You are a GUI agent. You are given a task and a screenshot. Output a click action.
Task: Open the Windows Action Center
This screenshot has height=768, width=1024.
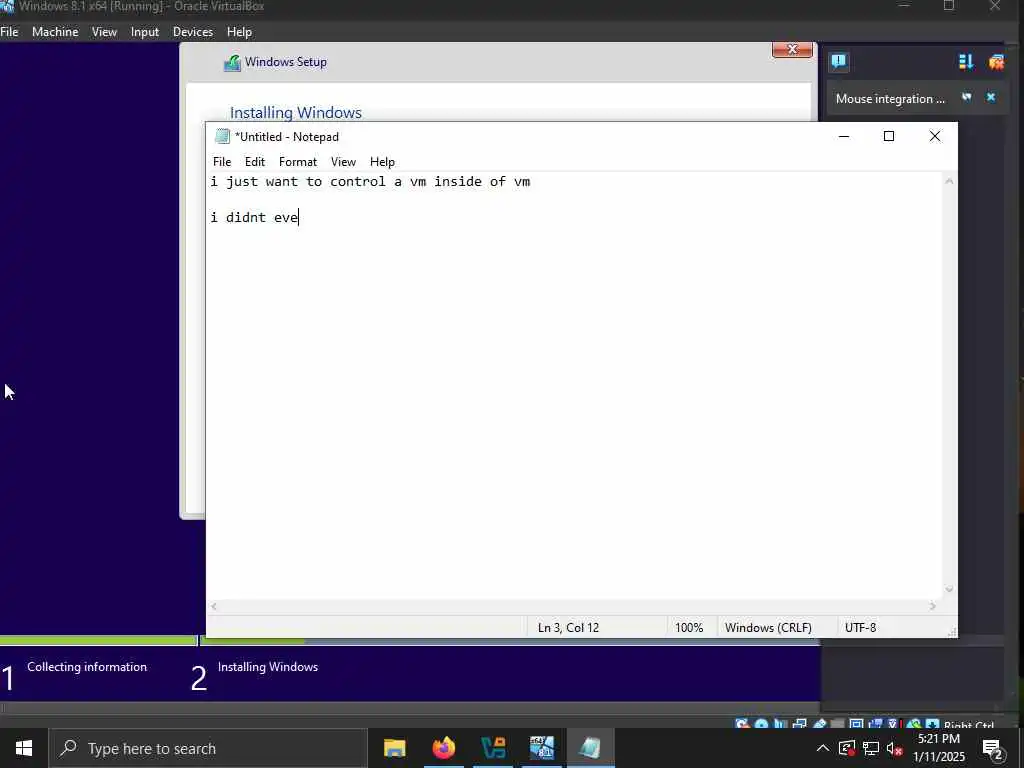tap(992, 749)
